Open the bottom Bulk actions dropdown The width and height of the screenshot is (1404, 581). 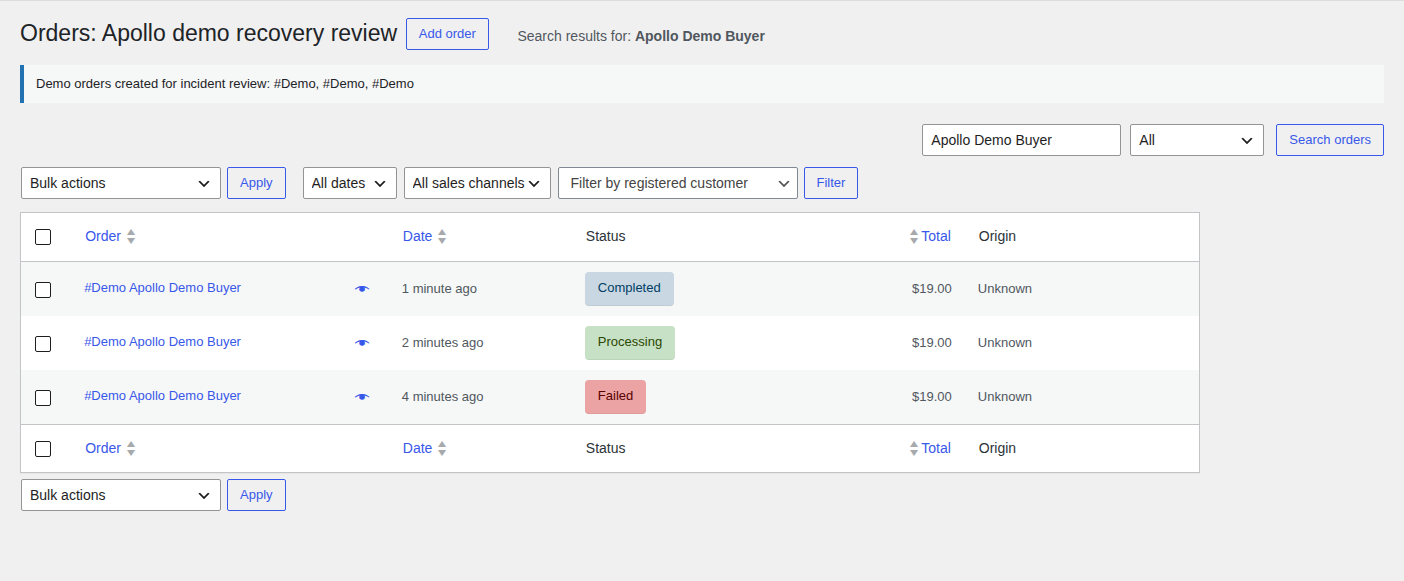pos(121,495)
